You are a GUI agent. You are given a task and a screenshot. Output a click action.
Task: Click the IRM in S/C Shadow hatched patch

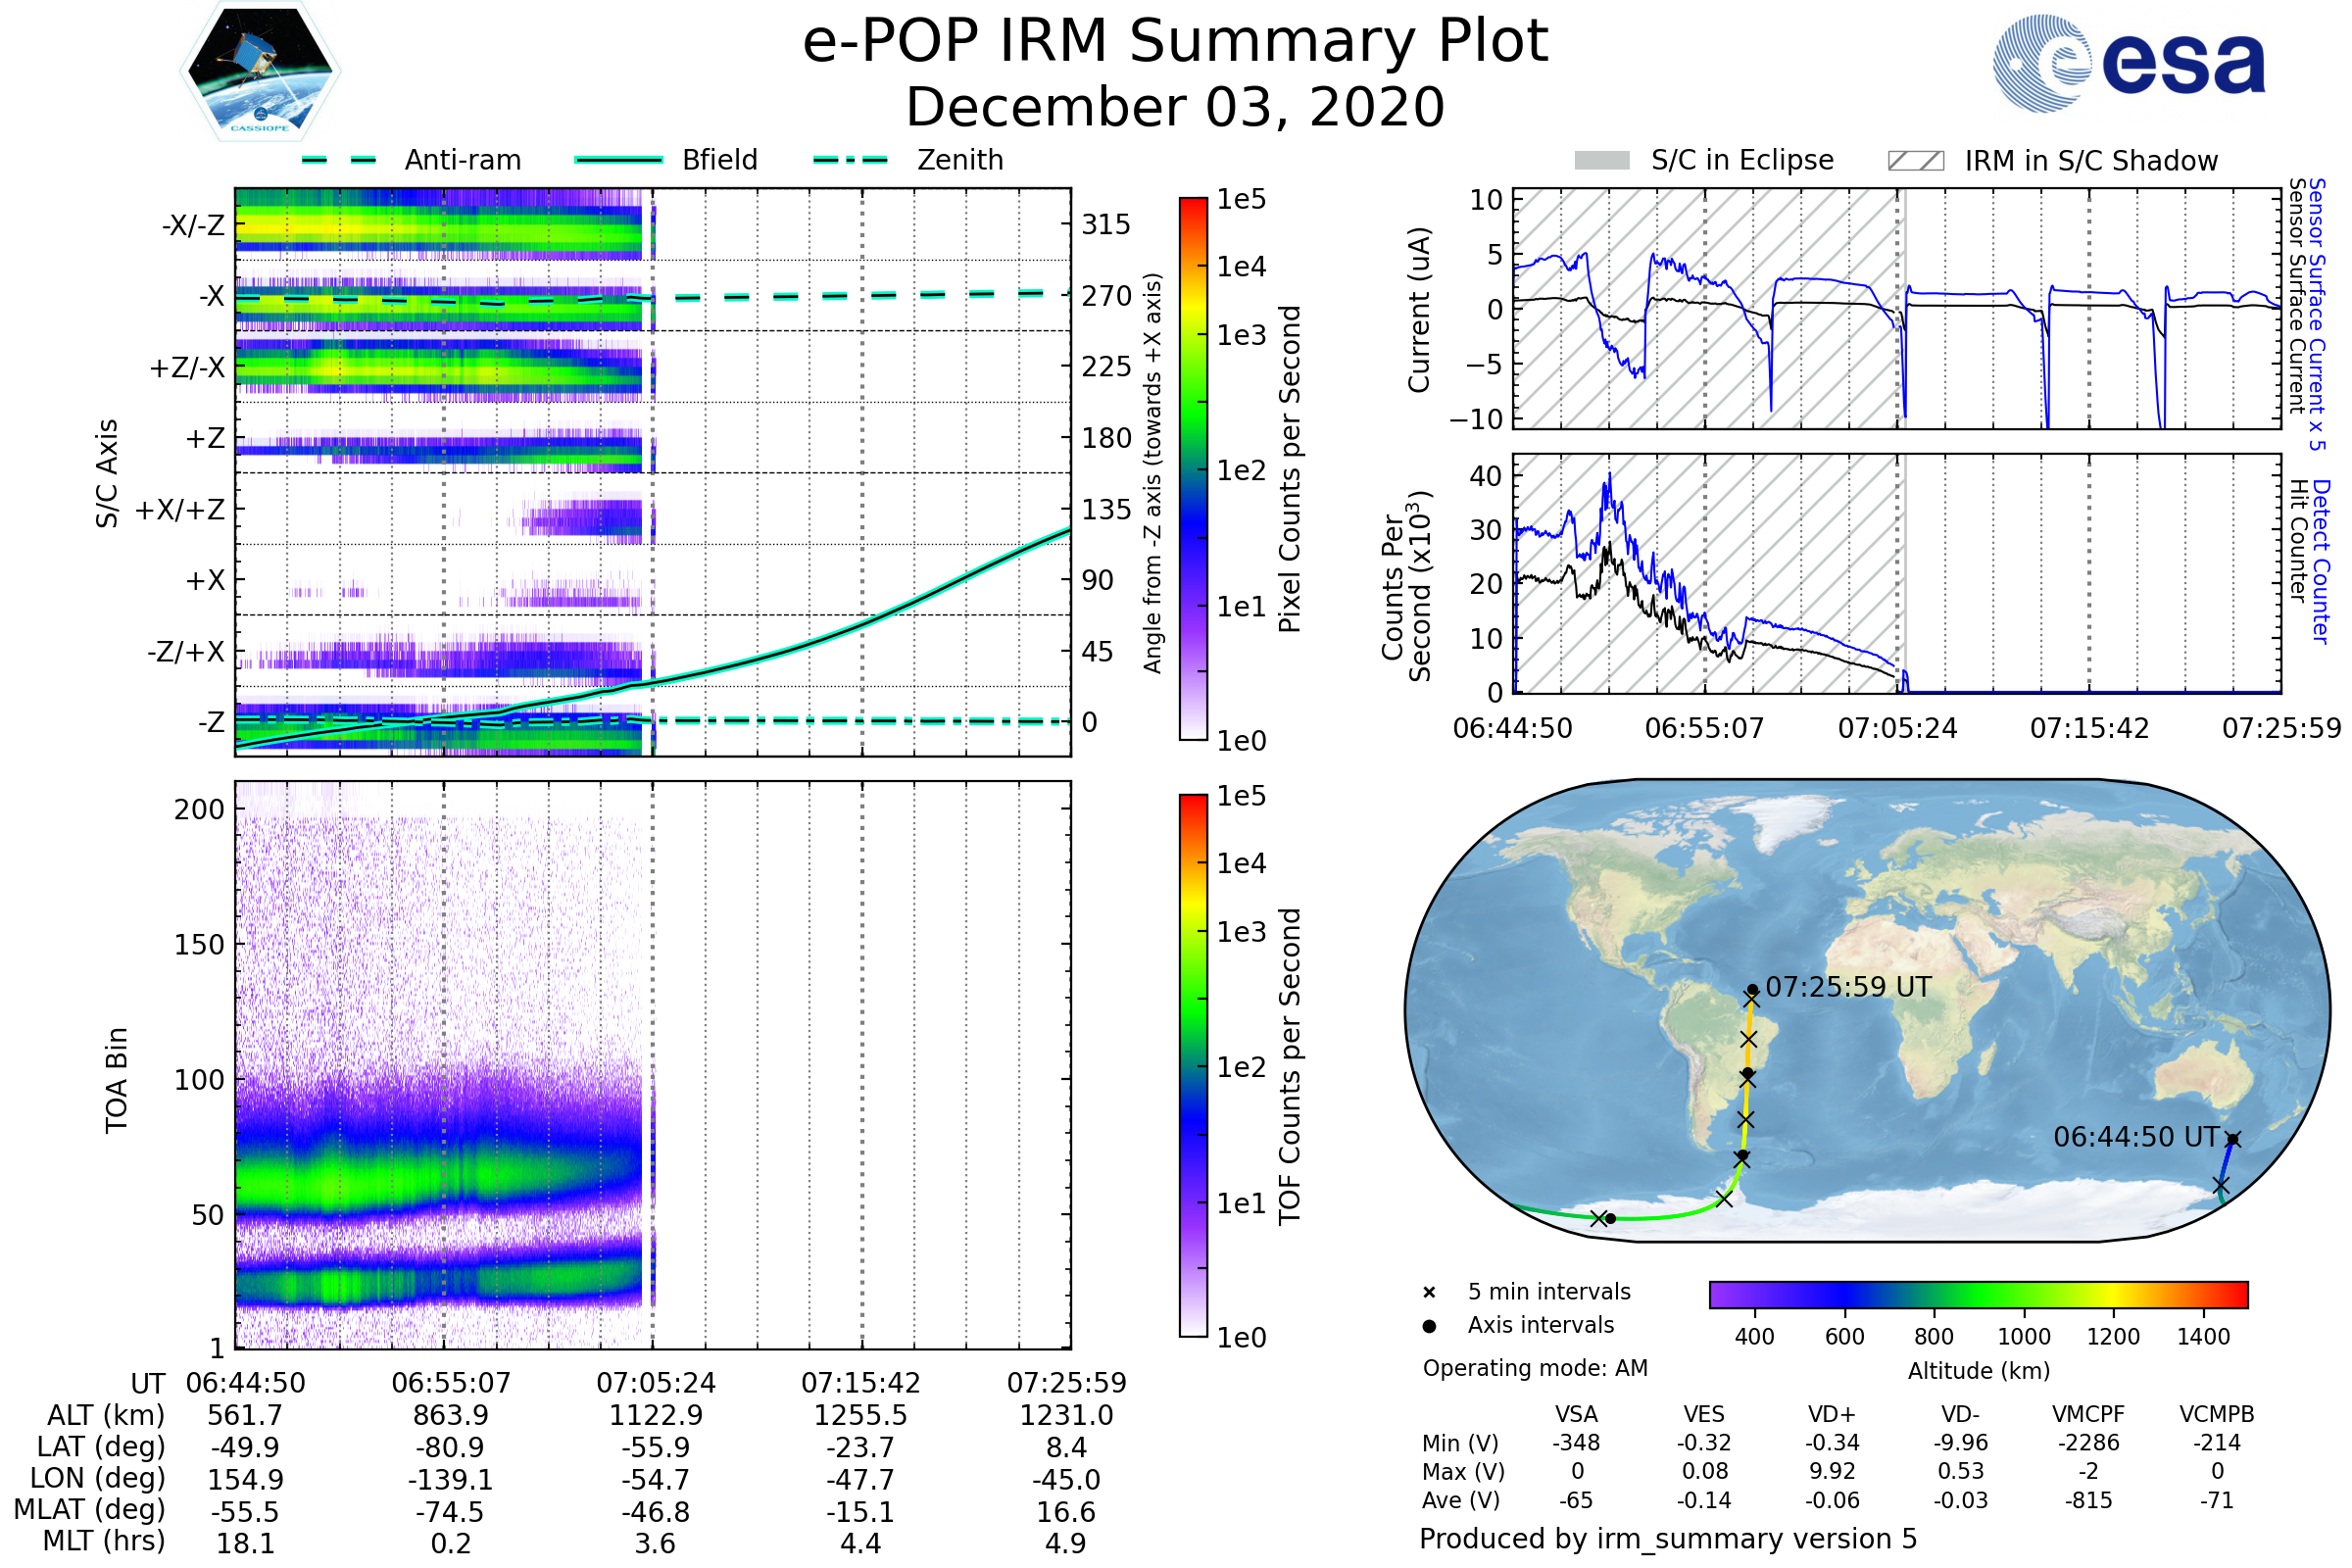(x=1916, y=161)
